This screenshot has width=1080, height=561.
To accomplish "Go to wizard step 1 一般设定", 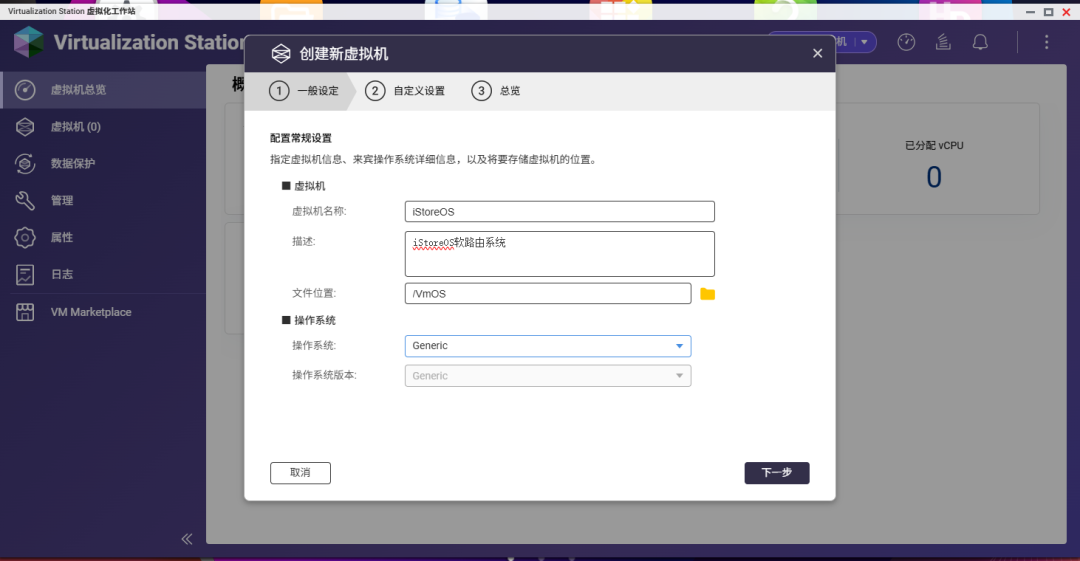I will (304, 91).
